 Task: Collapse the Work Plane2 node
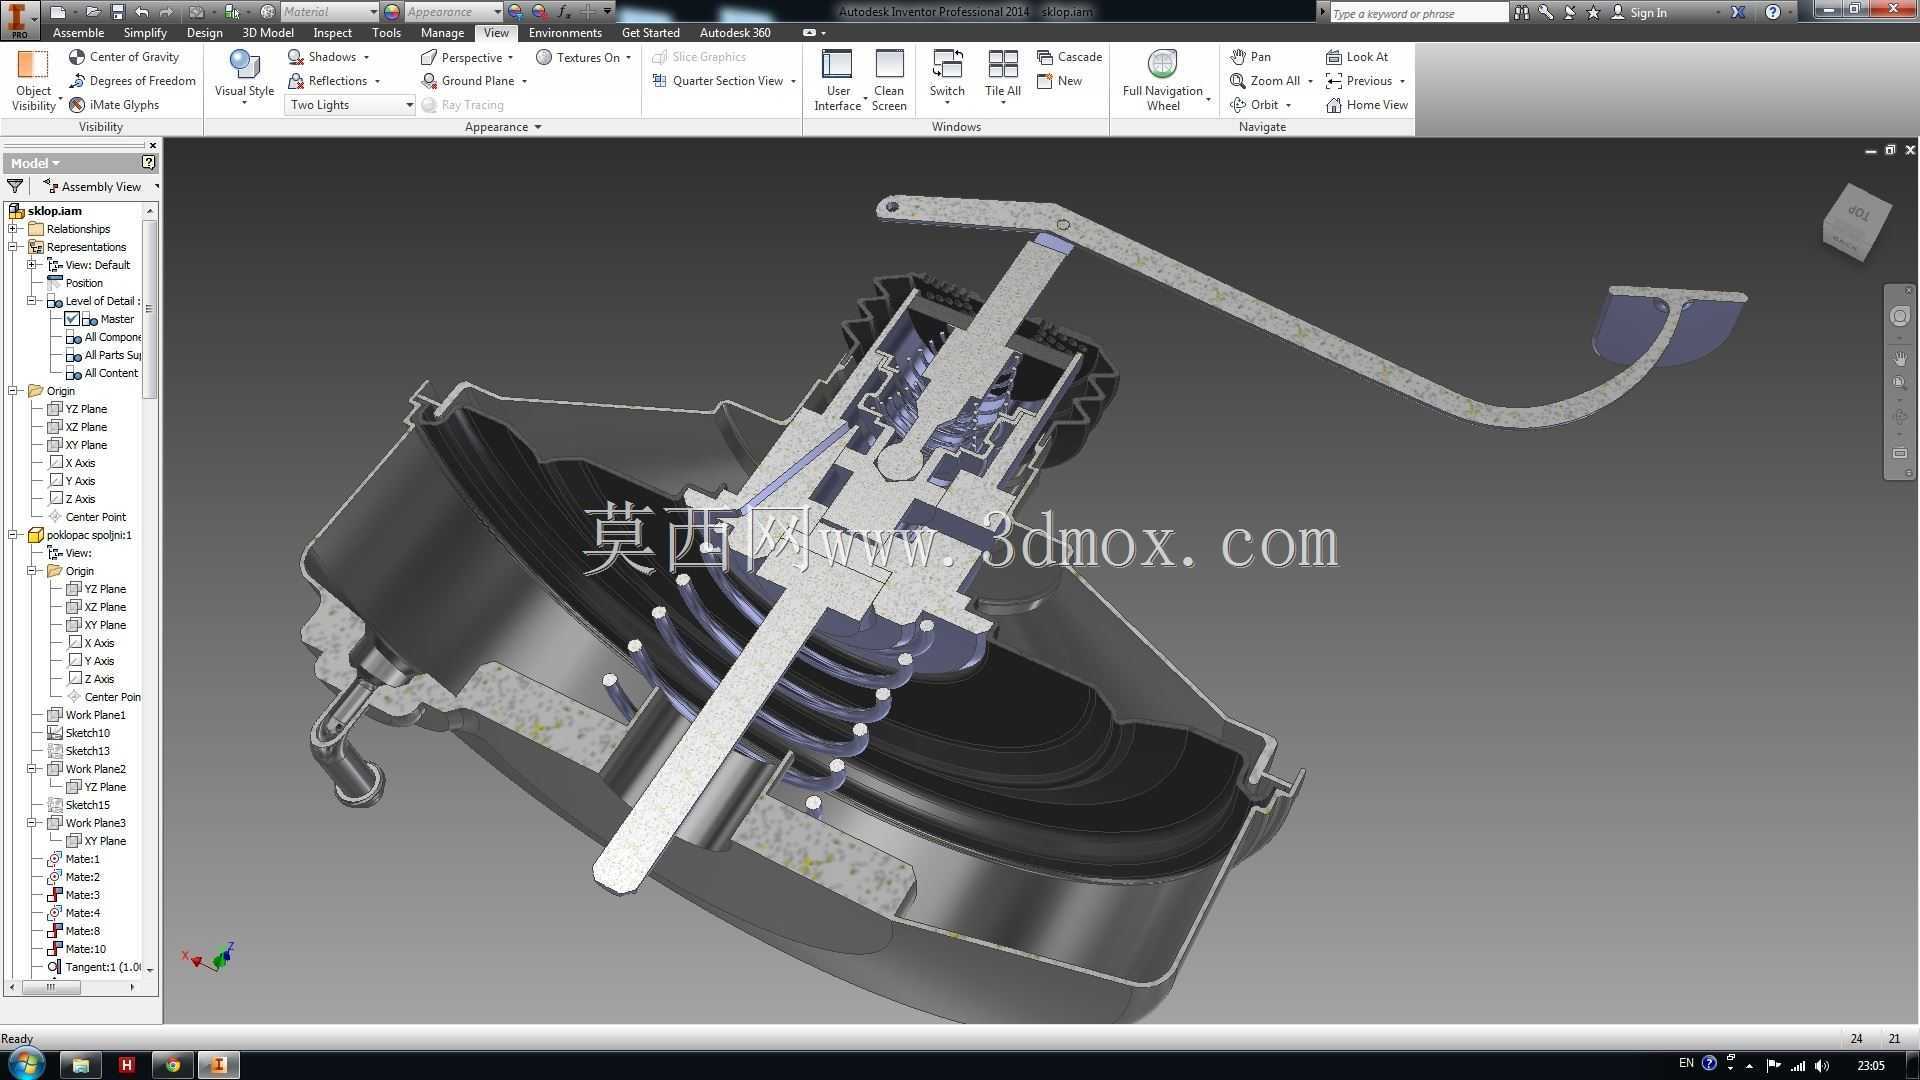pyautogui.click(x=33, y=769)
